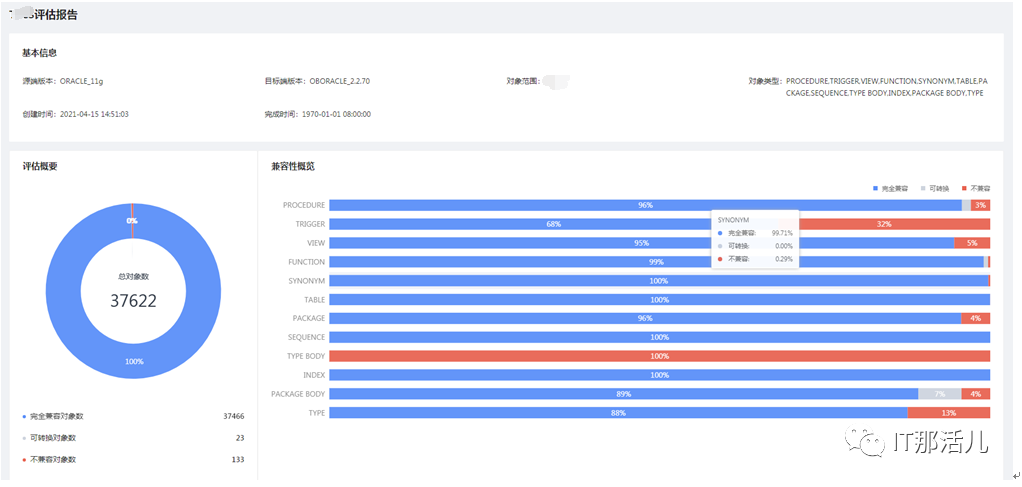This screenshot has width=1022, height=487.
Task: Click the creation time 2021-04-15 14:51:03
Action: [94, 114]
